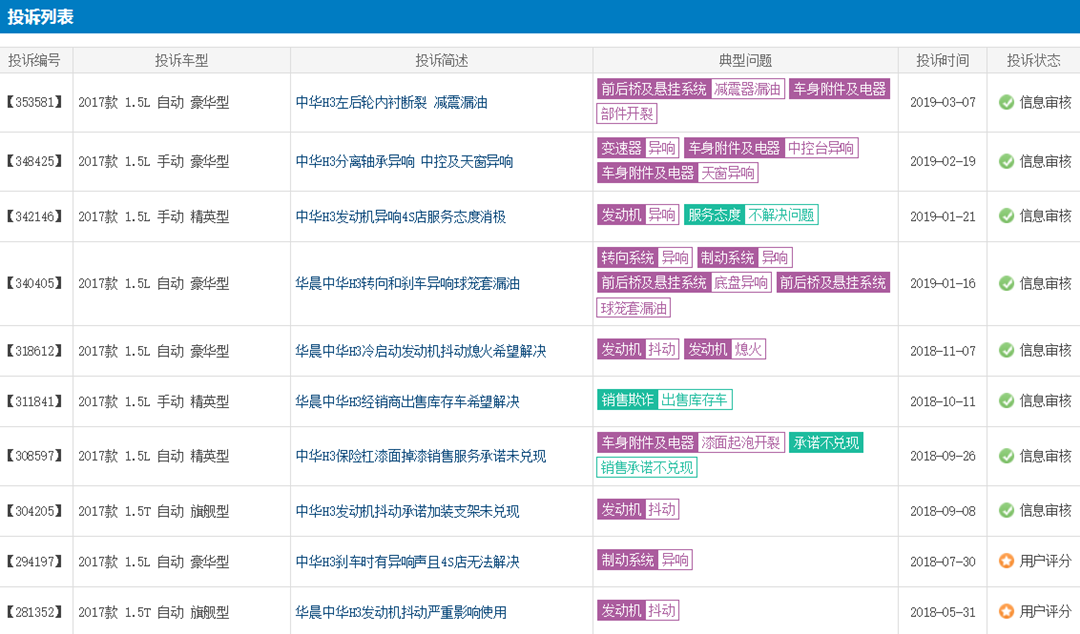Click orange star icon for complaint 281352

(x=1006, y=610)
